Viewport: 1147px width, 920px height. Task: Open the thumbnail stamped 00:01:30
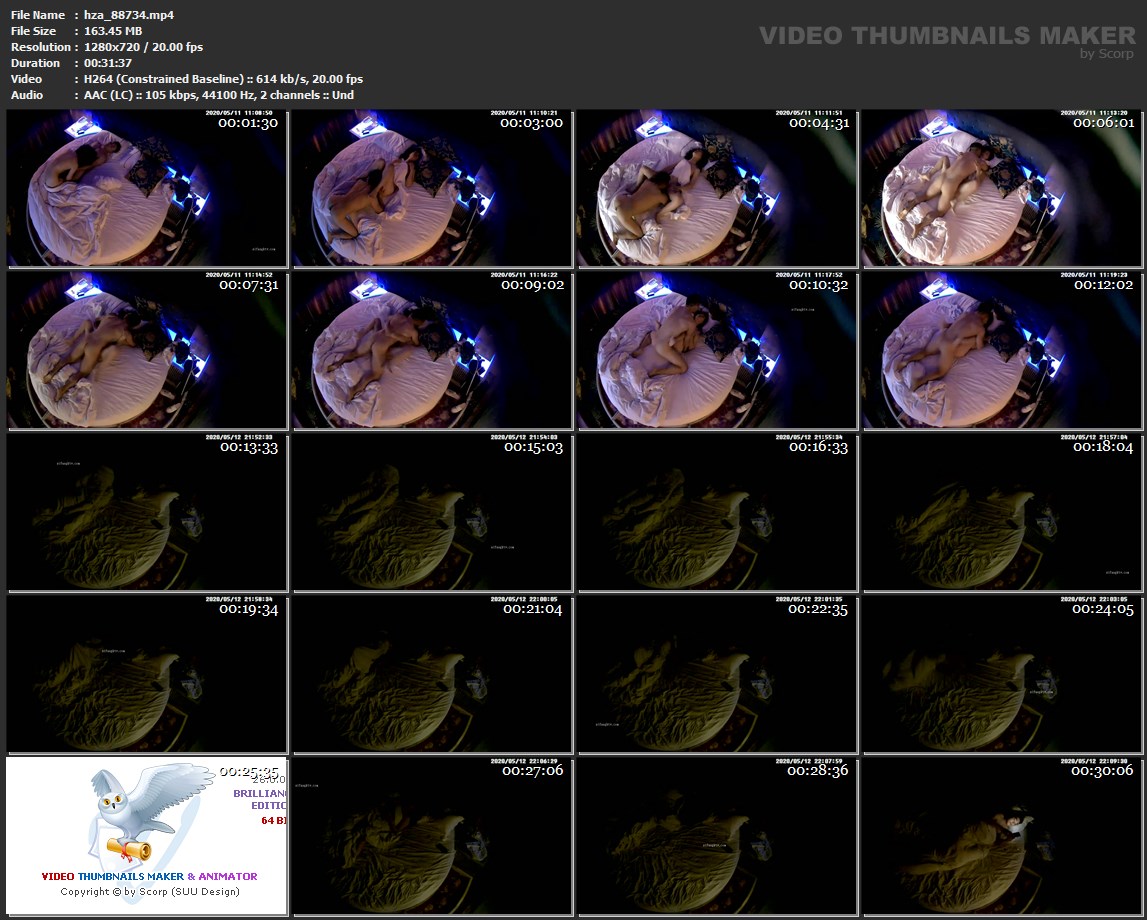pyautogui.click(x=147, y=188)
